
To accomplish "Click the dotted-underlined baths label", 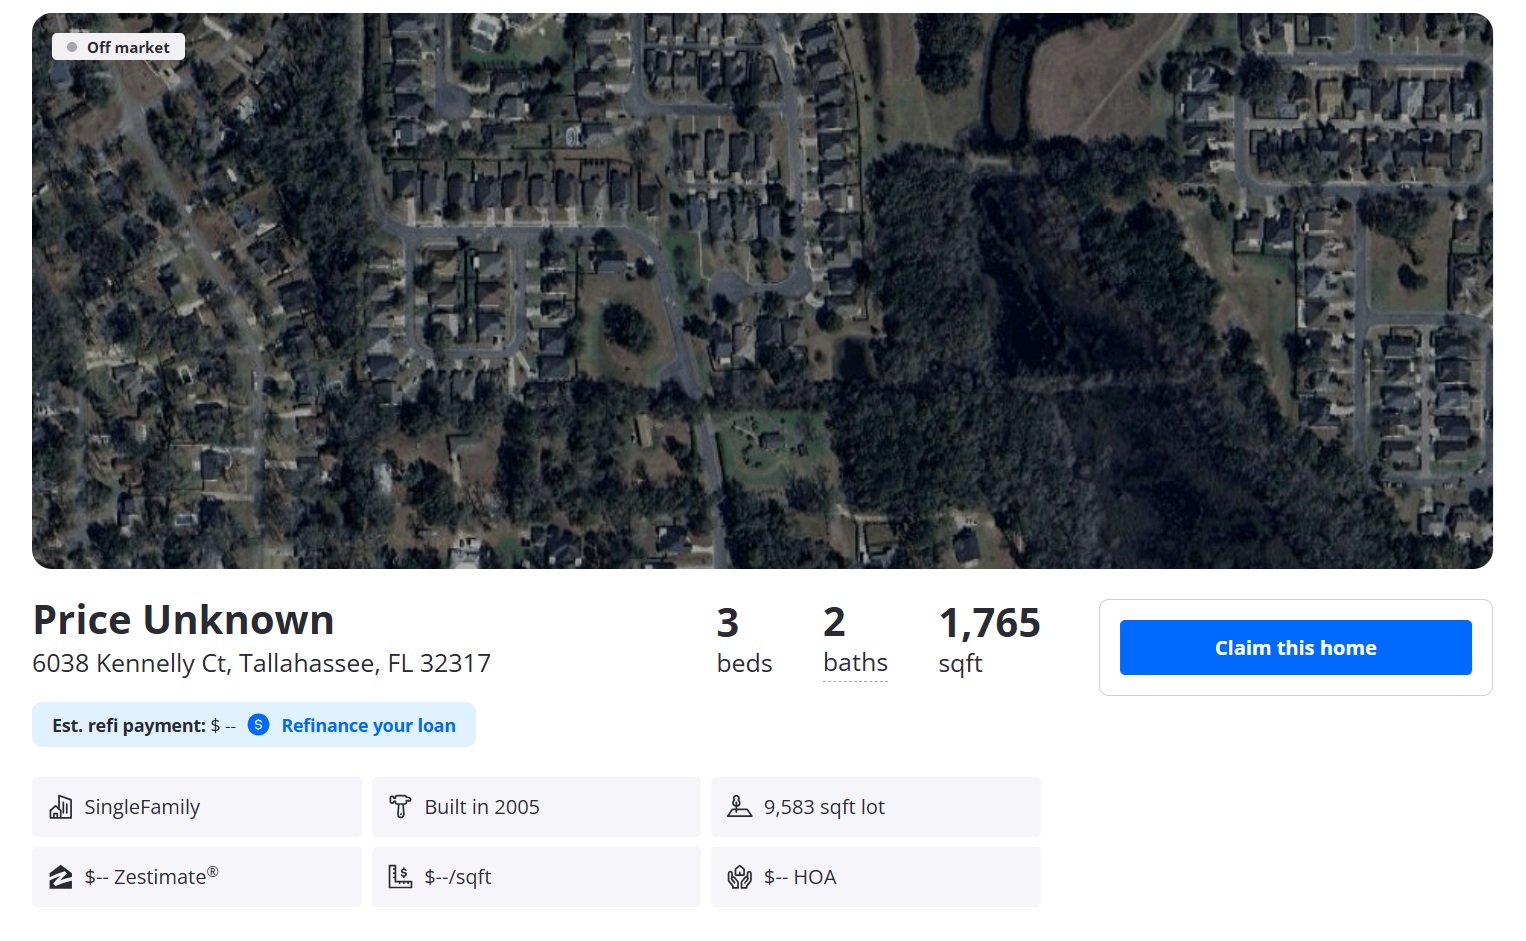I will [855, 661].
